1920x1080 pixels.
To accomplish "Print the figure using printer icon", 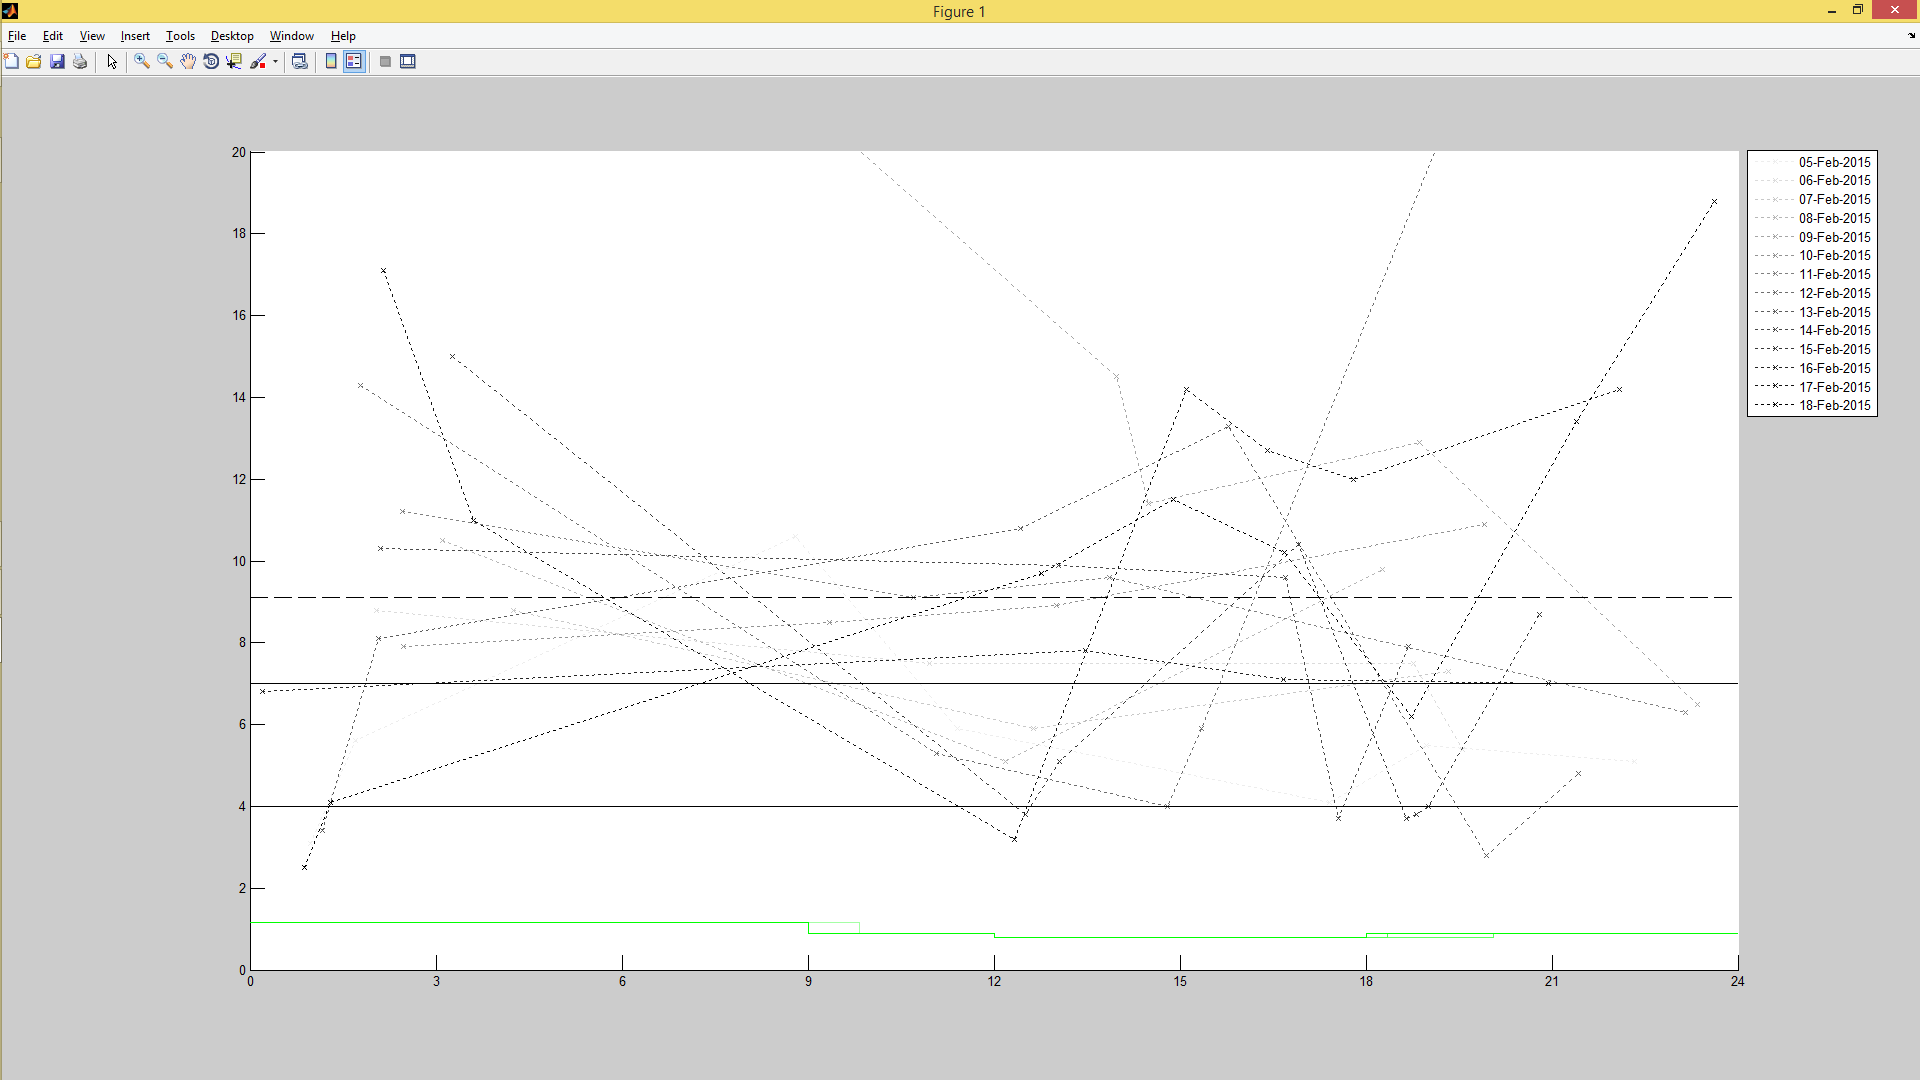I will [80, 62].
